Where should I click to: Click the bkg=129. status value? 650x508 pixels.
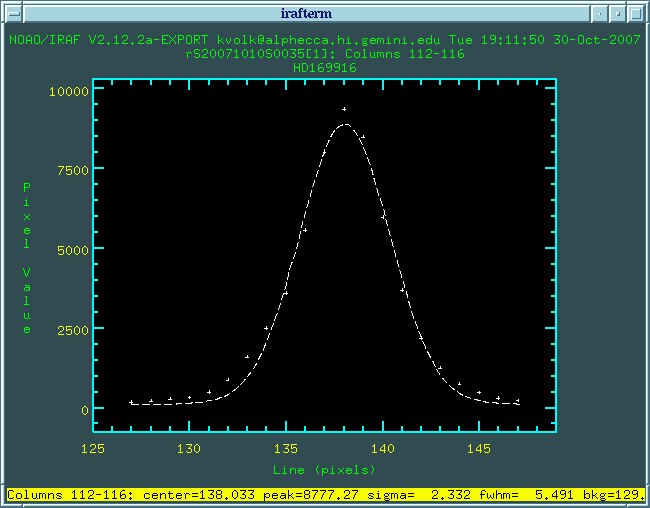613,495
